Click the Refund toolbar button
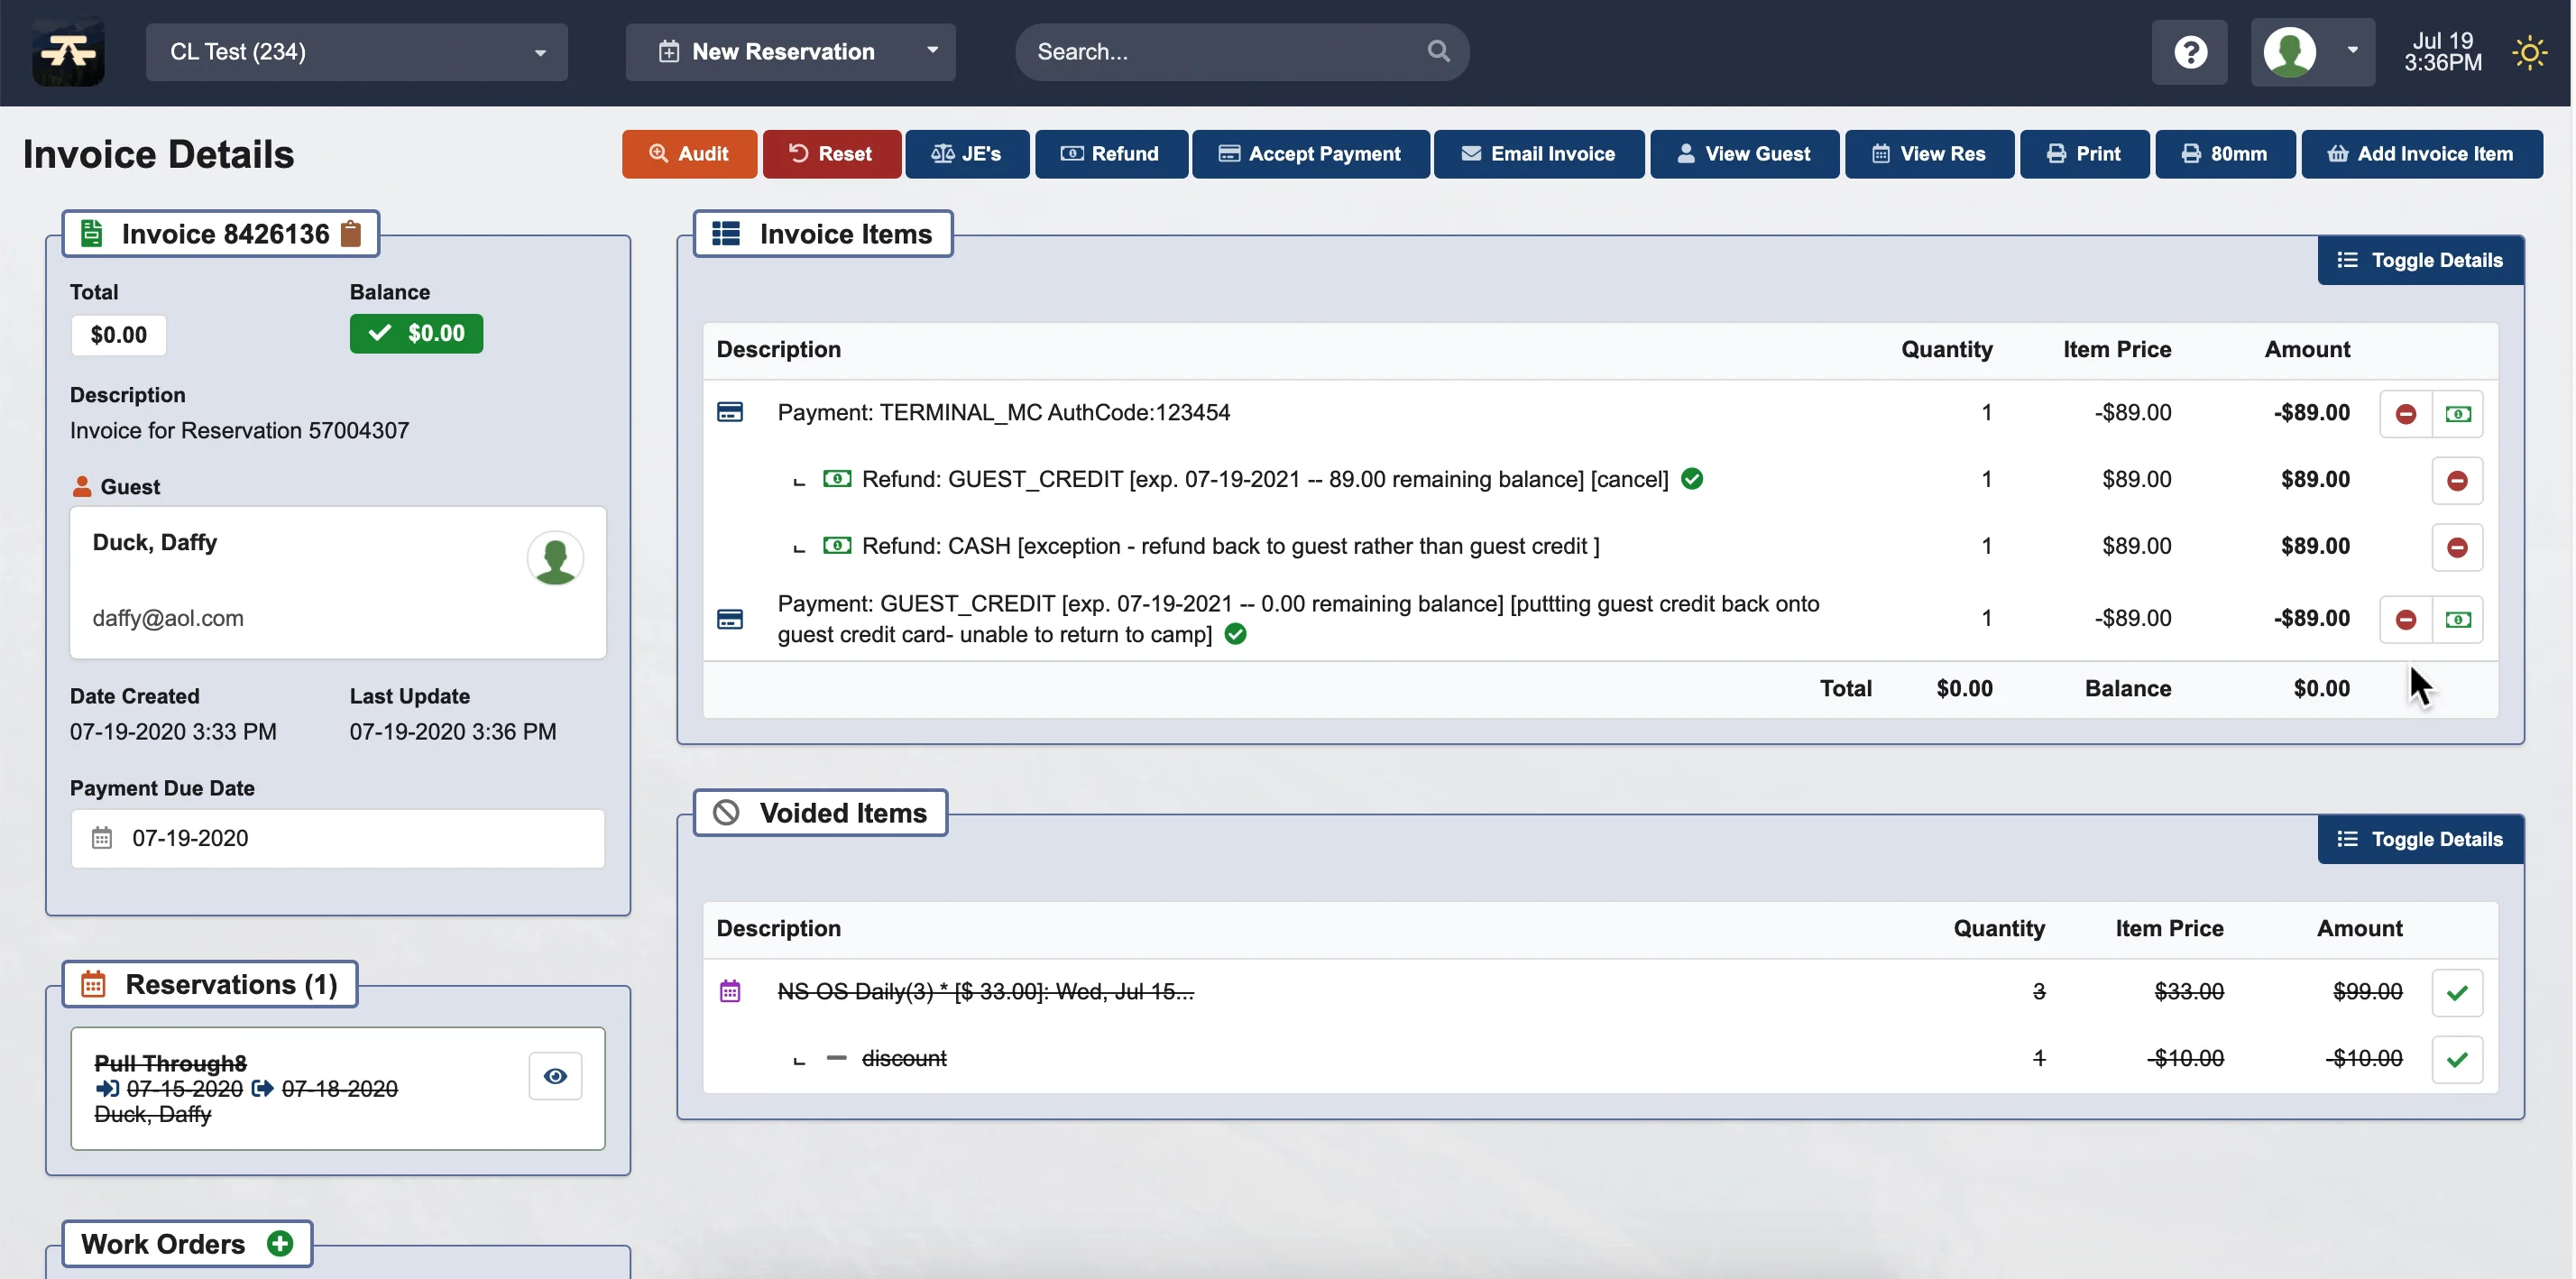 (x=1111, y=154)
